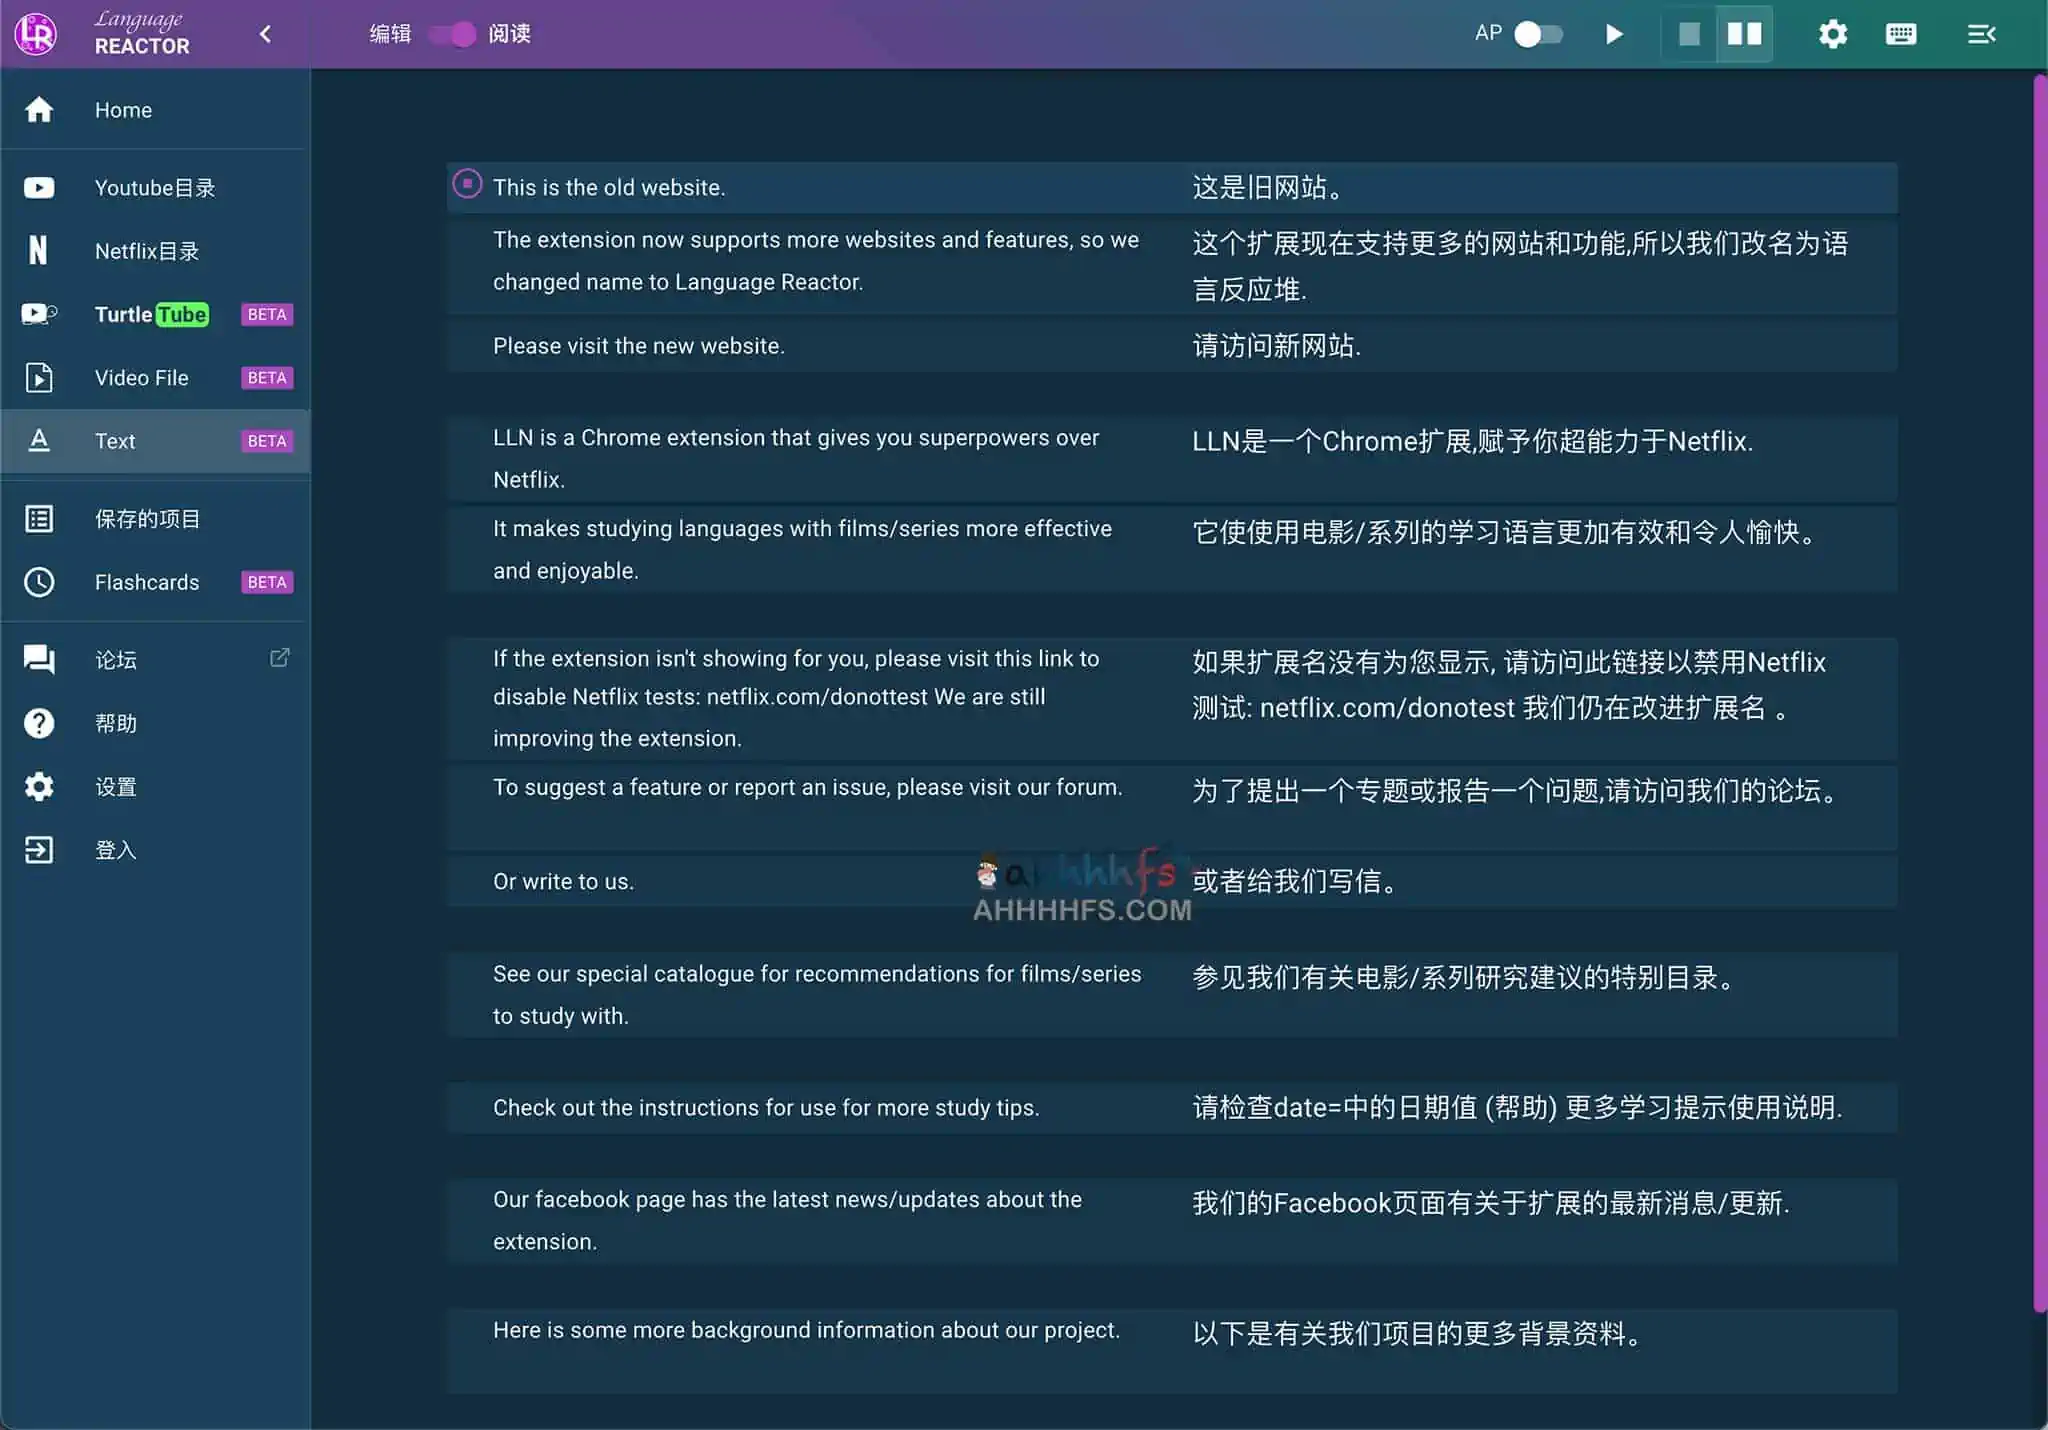
Task: Select the TurtleTube beta section
Action: (151, 314)
